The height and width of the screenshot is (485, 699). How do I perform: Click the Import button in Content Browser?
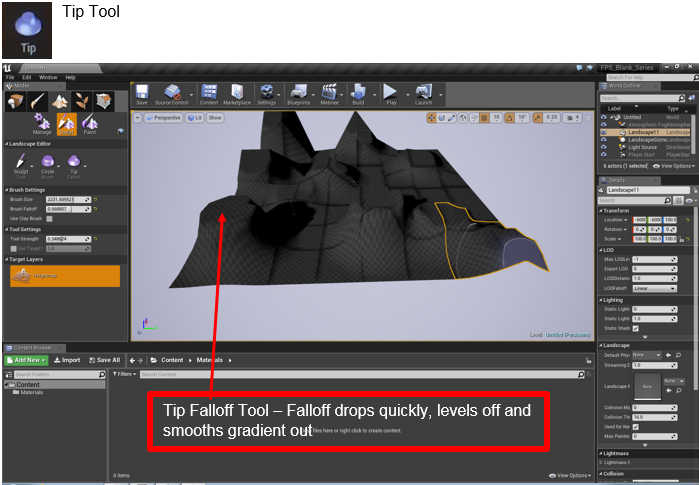67,360
